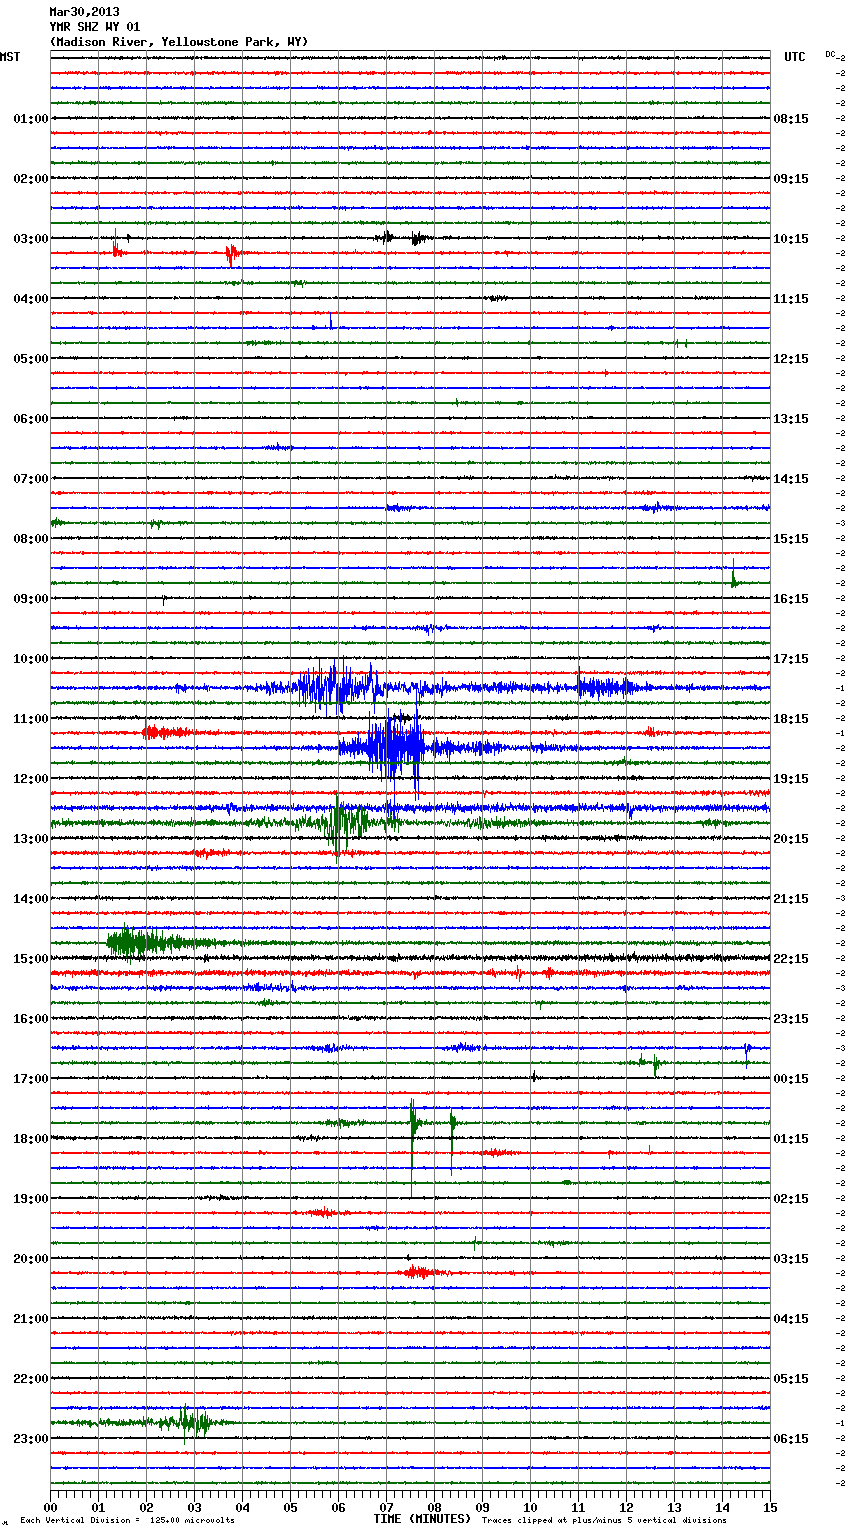Click the 16:15 UTC time label

click(791, 599)
